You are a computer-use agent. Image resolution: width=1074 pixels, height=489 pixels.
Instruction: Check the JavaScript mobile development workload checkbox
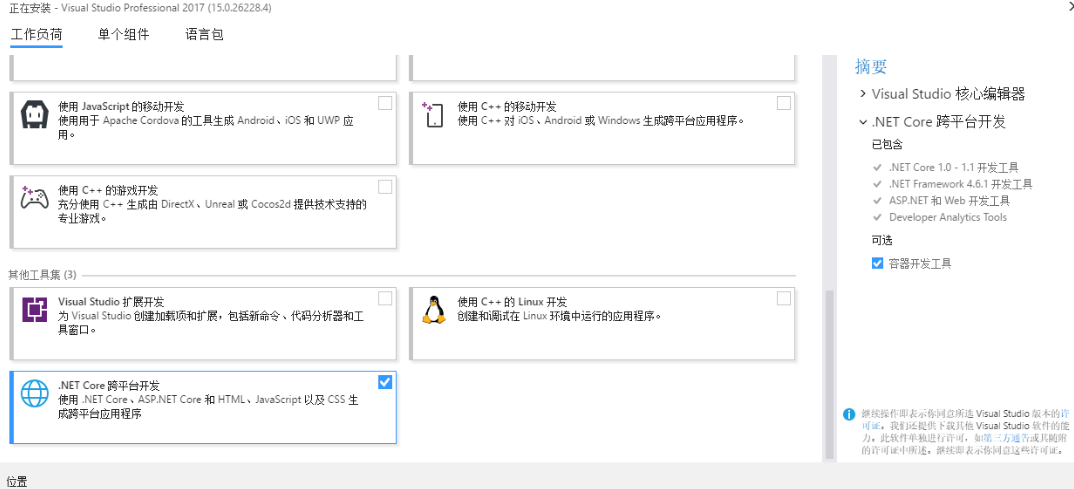coord(385,103)
